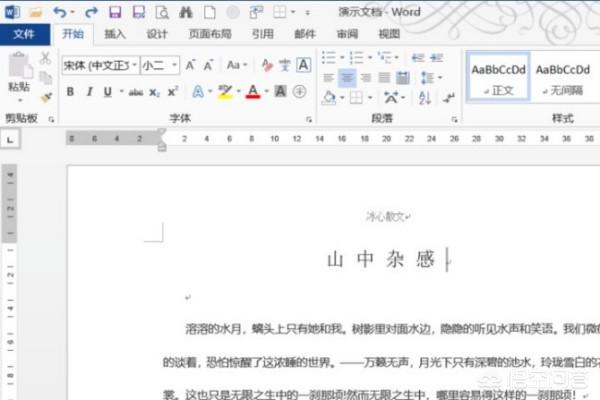This screenshot has width=600, height=400.
Task: Toggle Bold formatting
Action: pos(70,92)
